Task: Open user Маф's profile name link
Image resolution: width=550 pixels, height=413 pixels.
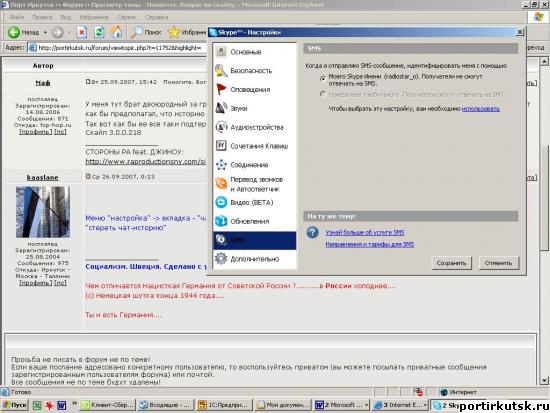Action: 43,83
